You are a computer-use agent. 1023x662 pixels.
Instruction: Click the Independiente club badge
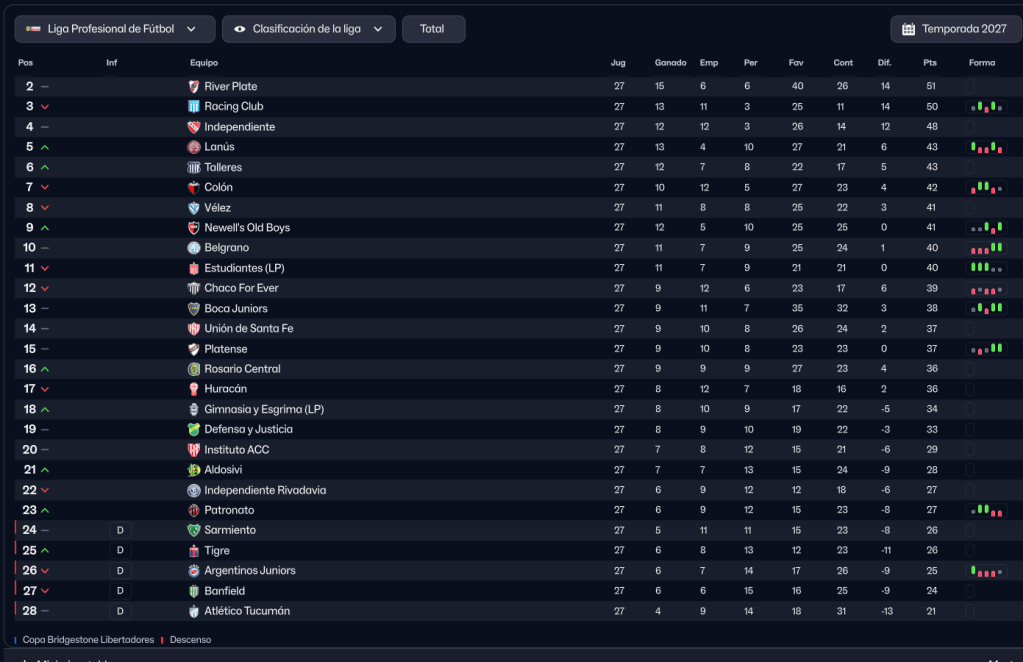pos(194,127)
